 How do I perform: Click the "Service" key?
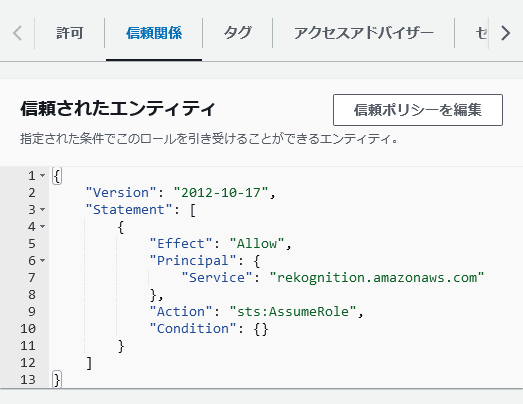217,278
